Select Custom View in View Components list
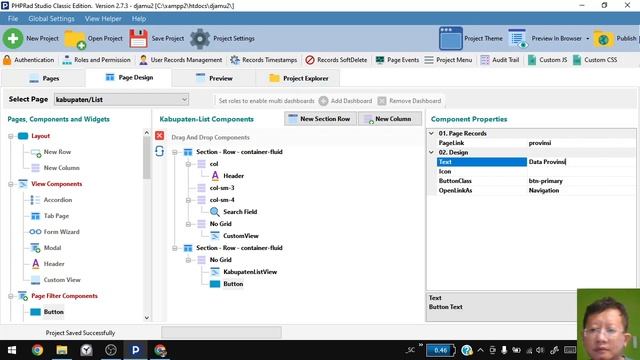 tap(62, 280)
